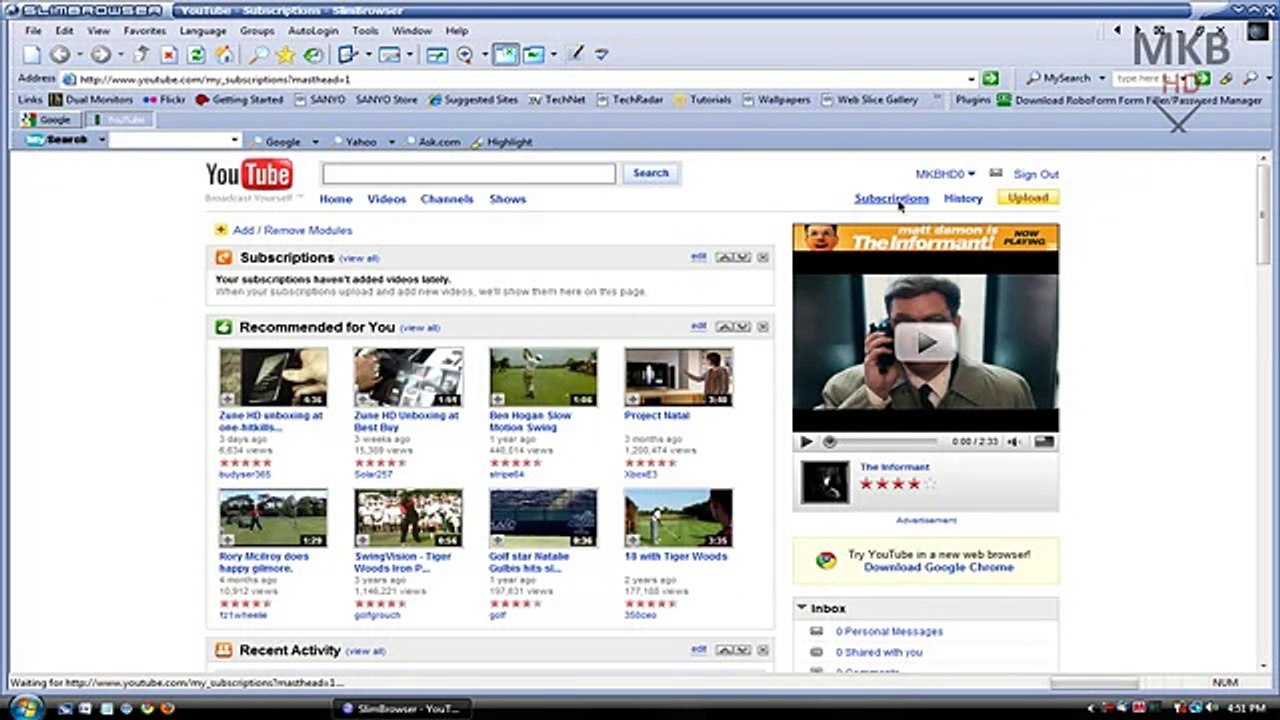The height and width of the screenshot is (720, 1280).
Task: Expand the address bar URL dropdown
Action: tap(970, 79)
